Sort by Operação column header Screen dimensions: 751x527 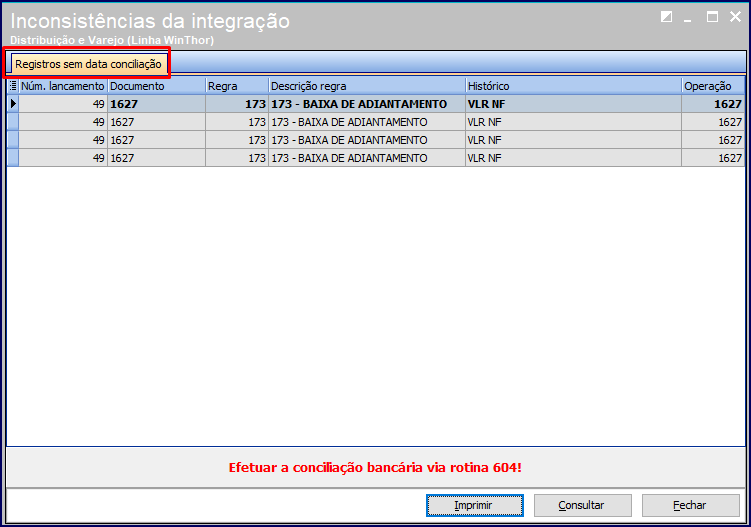tap(713, 86)
